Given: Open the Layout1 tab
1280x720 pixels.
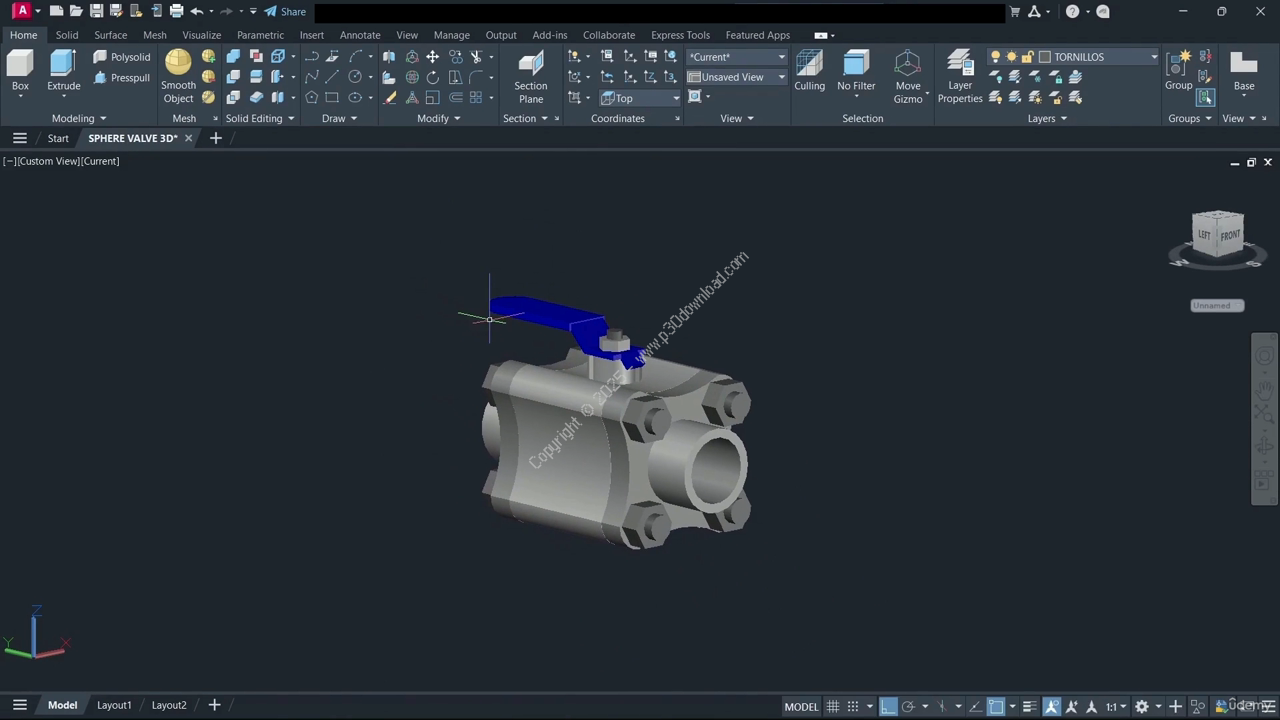Looking at the screenshot, I should coord(114,705).
